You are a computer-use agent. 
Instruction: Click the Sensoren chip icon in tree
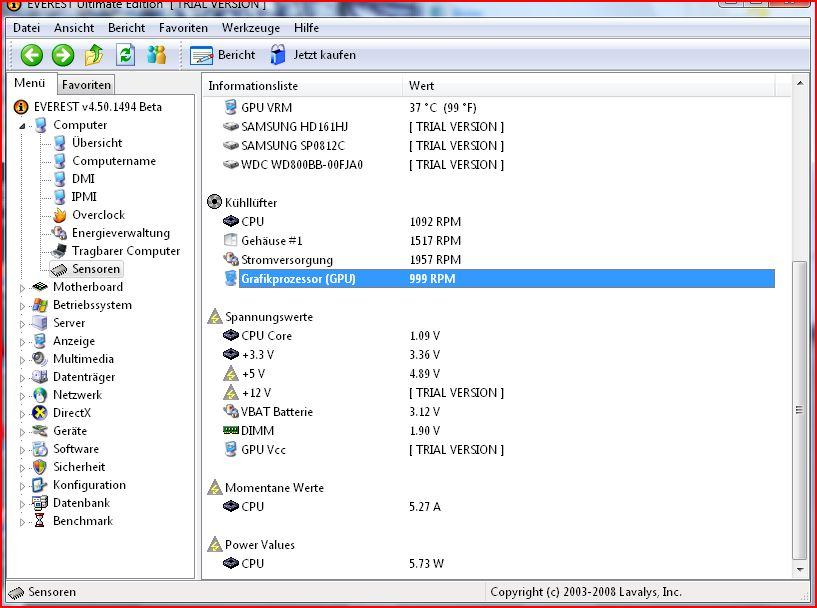(x=59, y=269)
